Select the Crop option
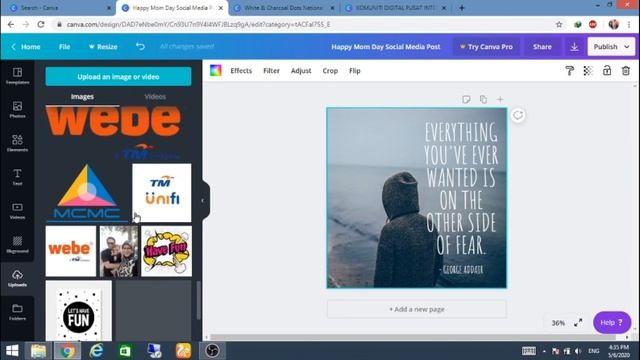640x360 pixels. pyautogui.click(x=330, y=71)
